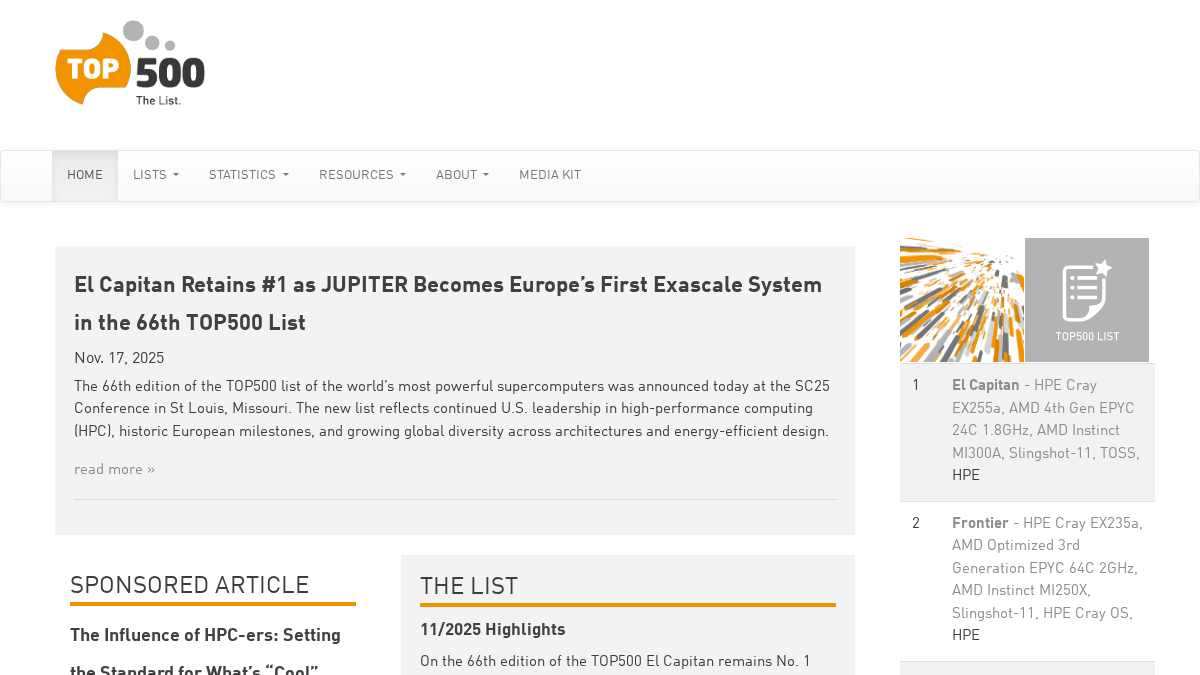
Task: Click HPE vendor under Frontier
Action: coord(966,636)
